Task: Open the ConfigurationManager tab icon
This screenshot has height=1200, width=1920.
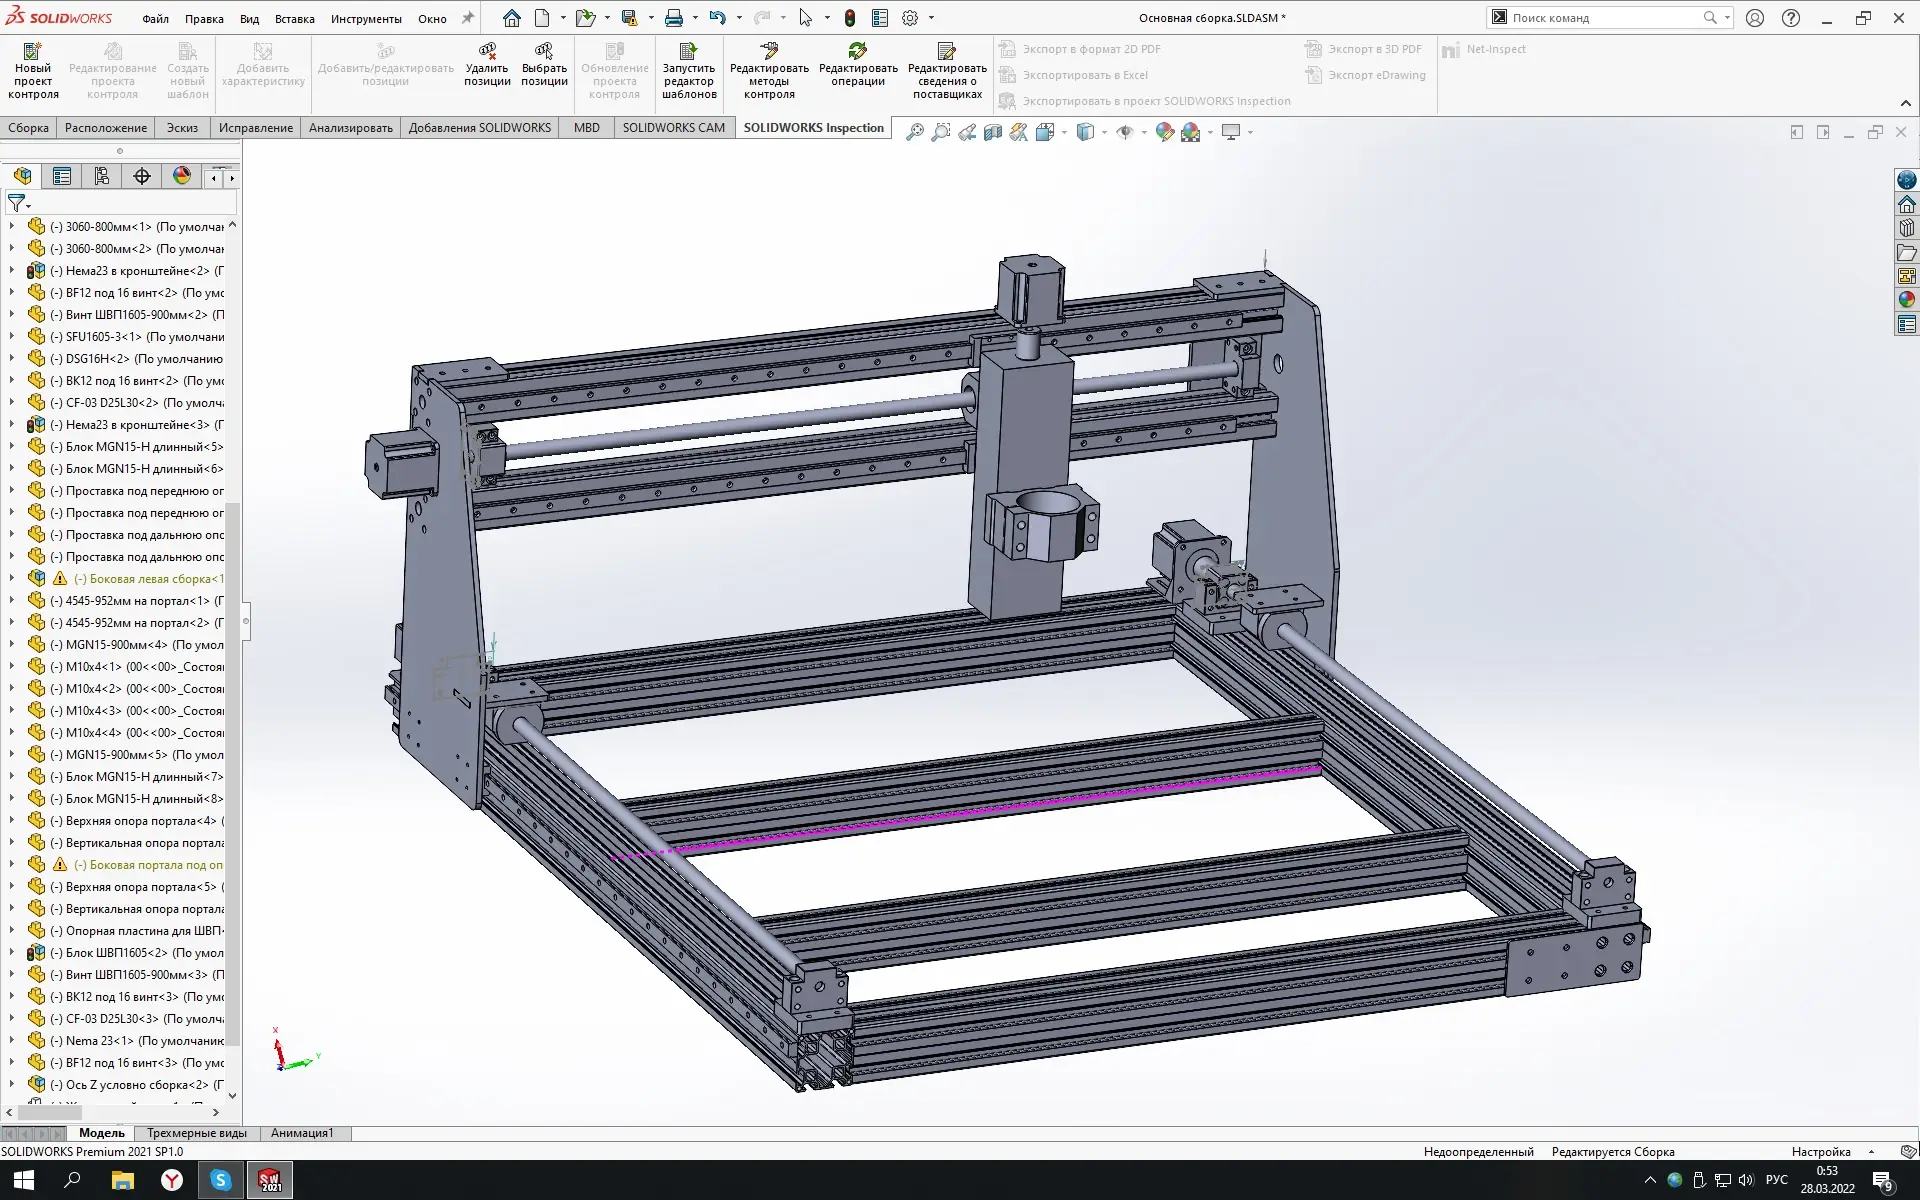Action: (x=102, y=176)
